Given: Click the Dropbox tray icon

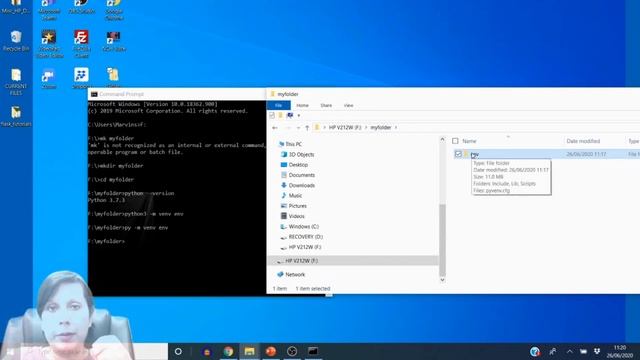Looking at the screenshot, I should point(597,351).
